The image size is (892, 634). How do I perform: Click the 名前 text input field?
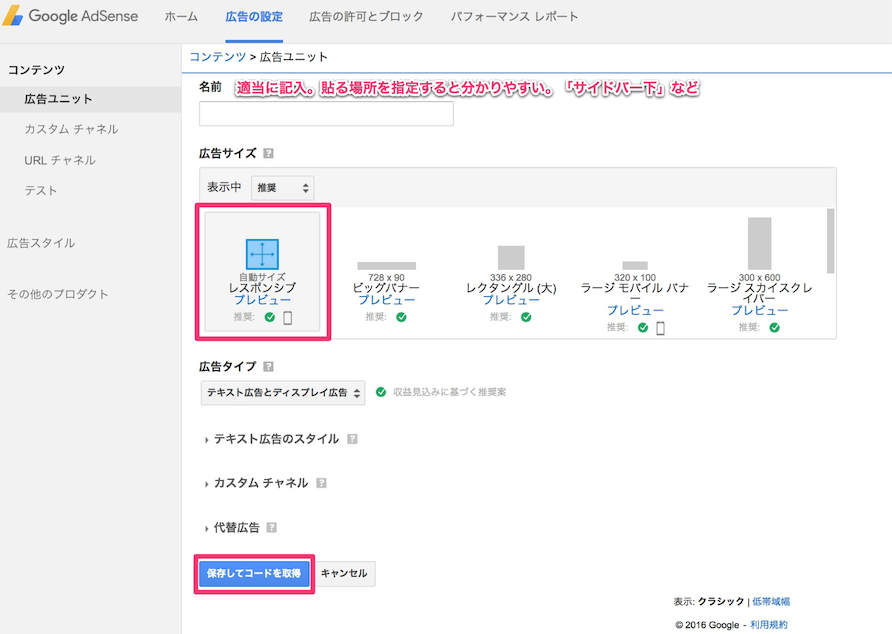(x=326, y=114)
